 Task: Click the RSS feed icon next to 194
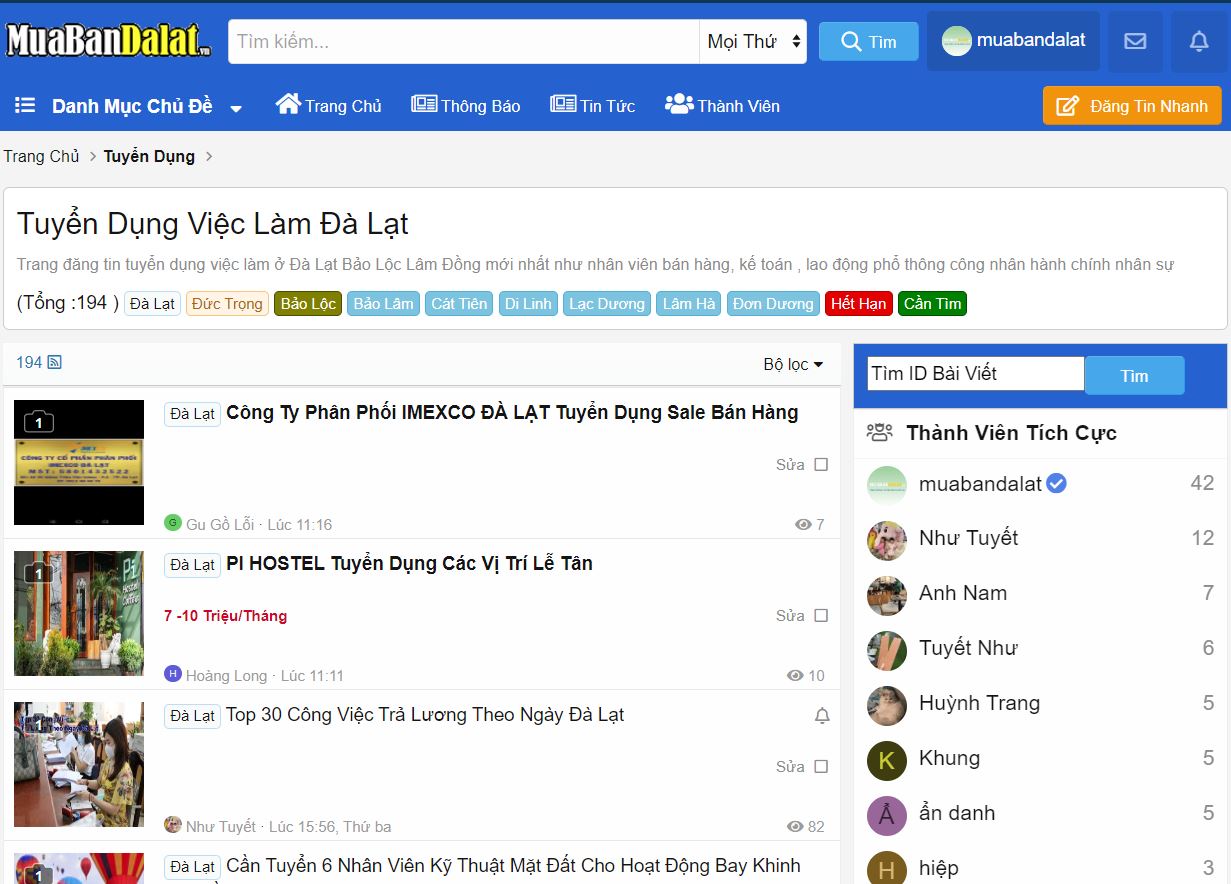point(54,362)
